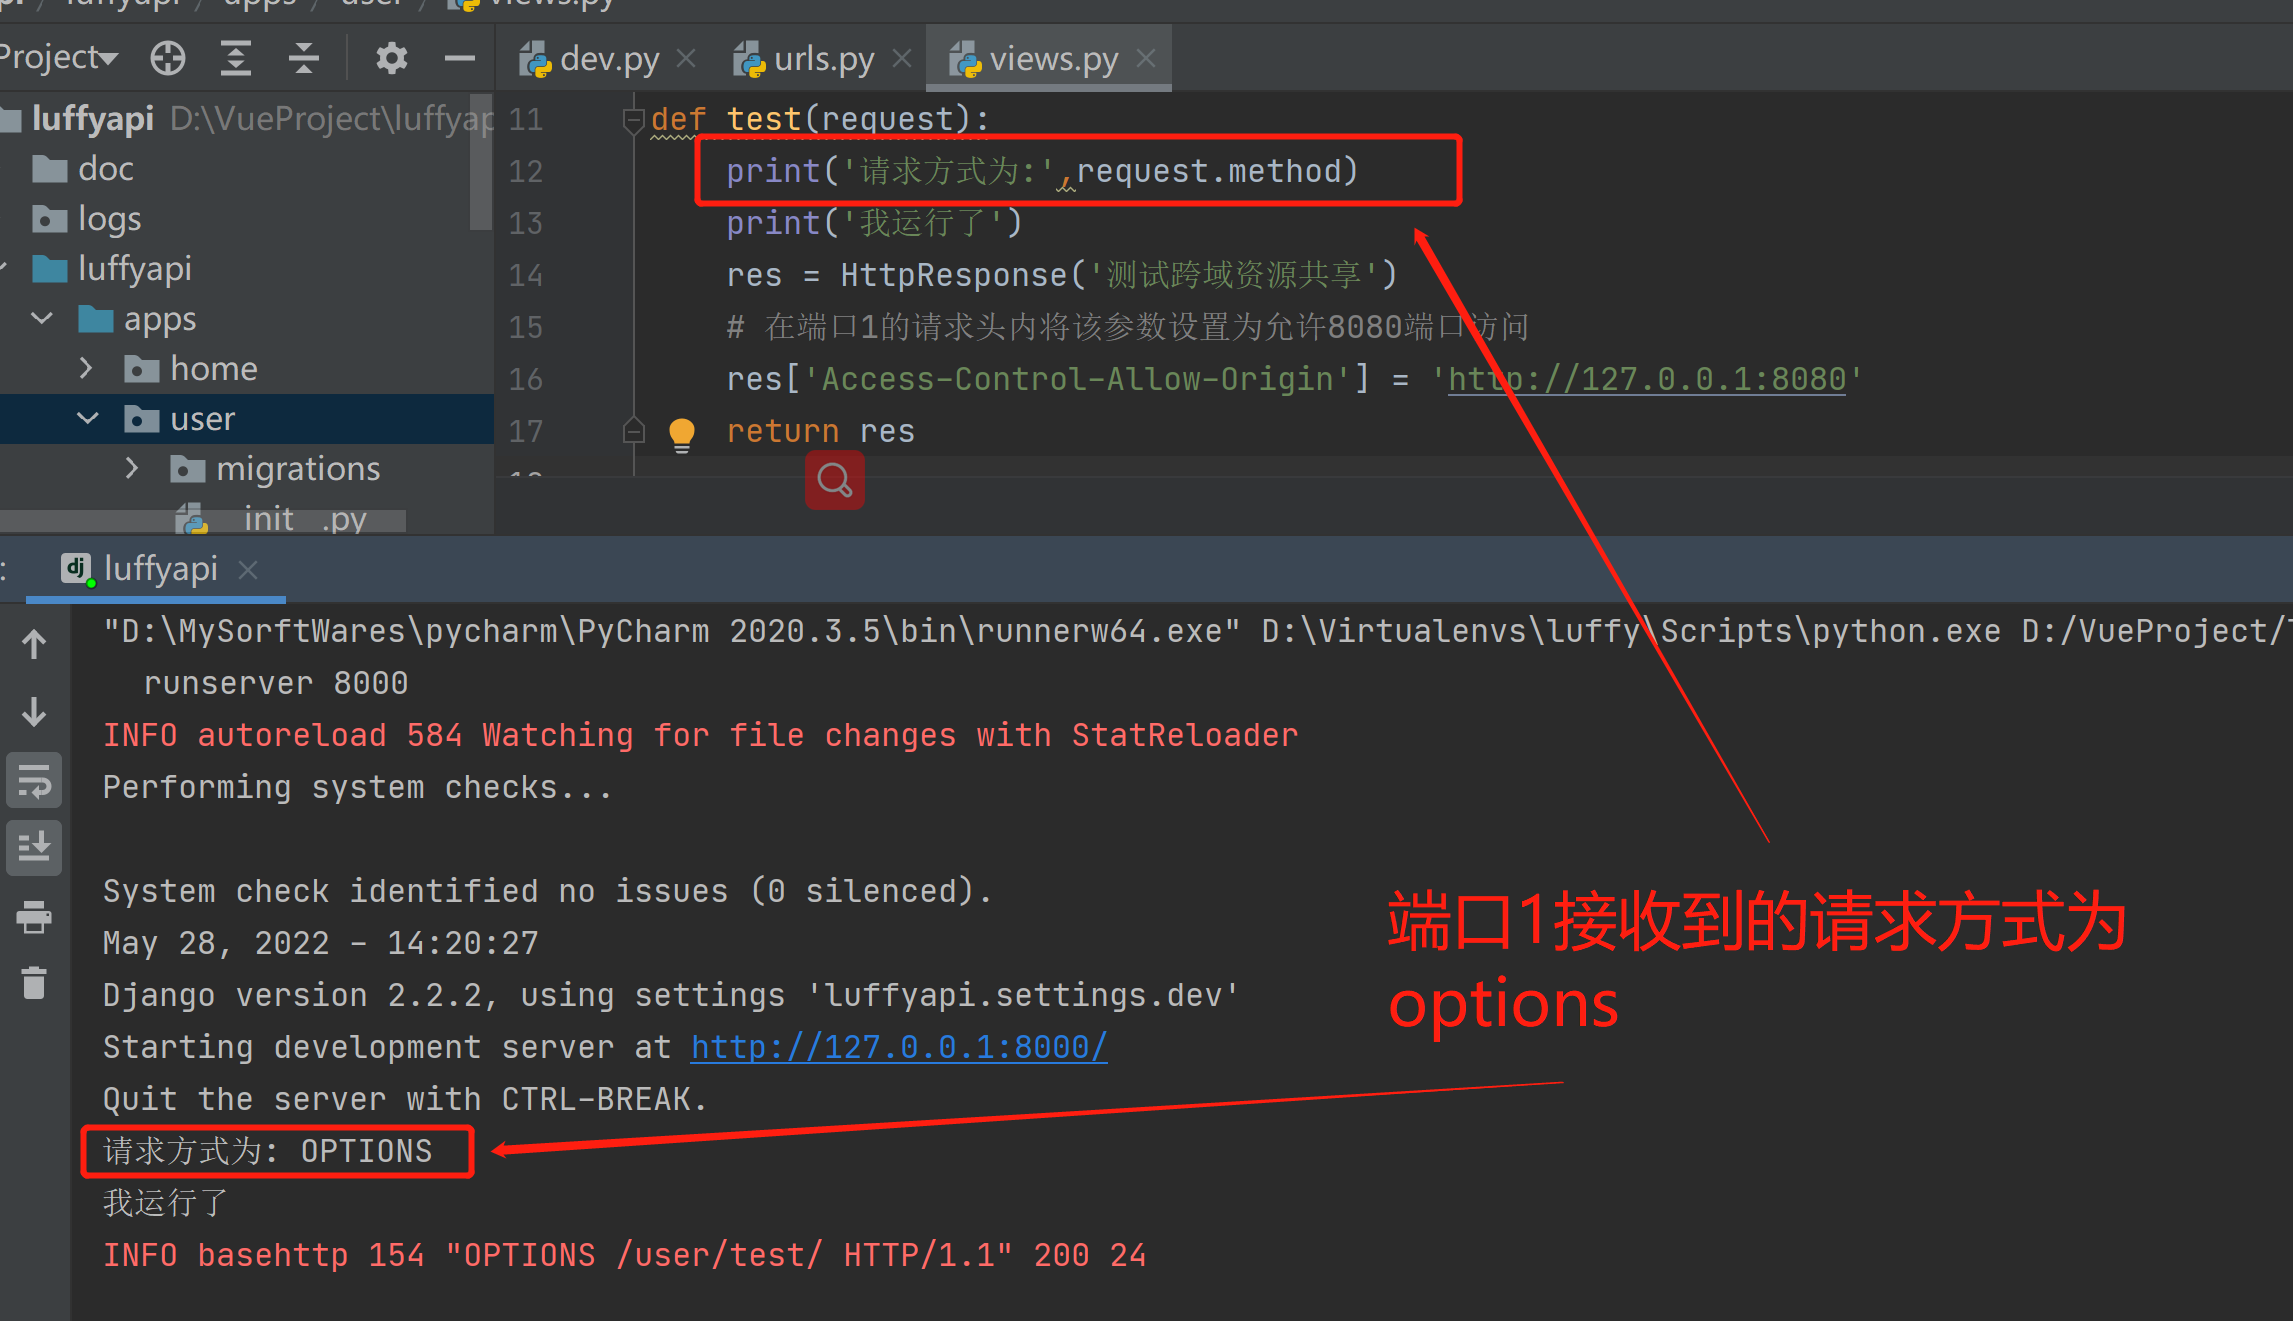Image resolution: width=2293 pixels, height=1321 pixels.
Task: Open the http://127.0.0.1:8000/ console link
Action: (898, 1047)
